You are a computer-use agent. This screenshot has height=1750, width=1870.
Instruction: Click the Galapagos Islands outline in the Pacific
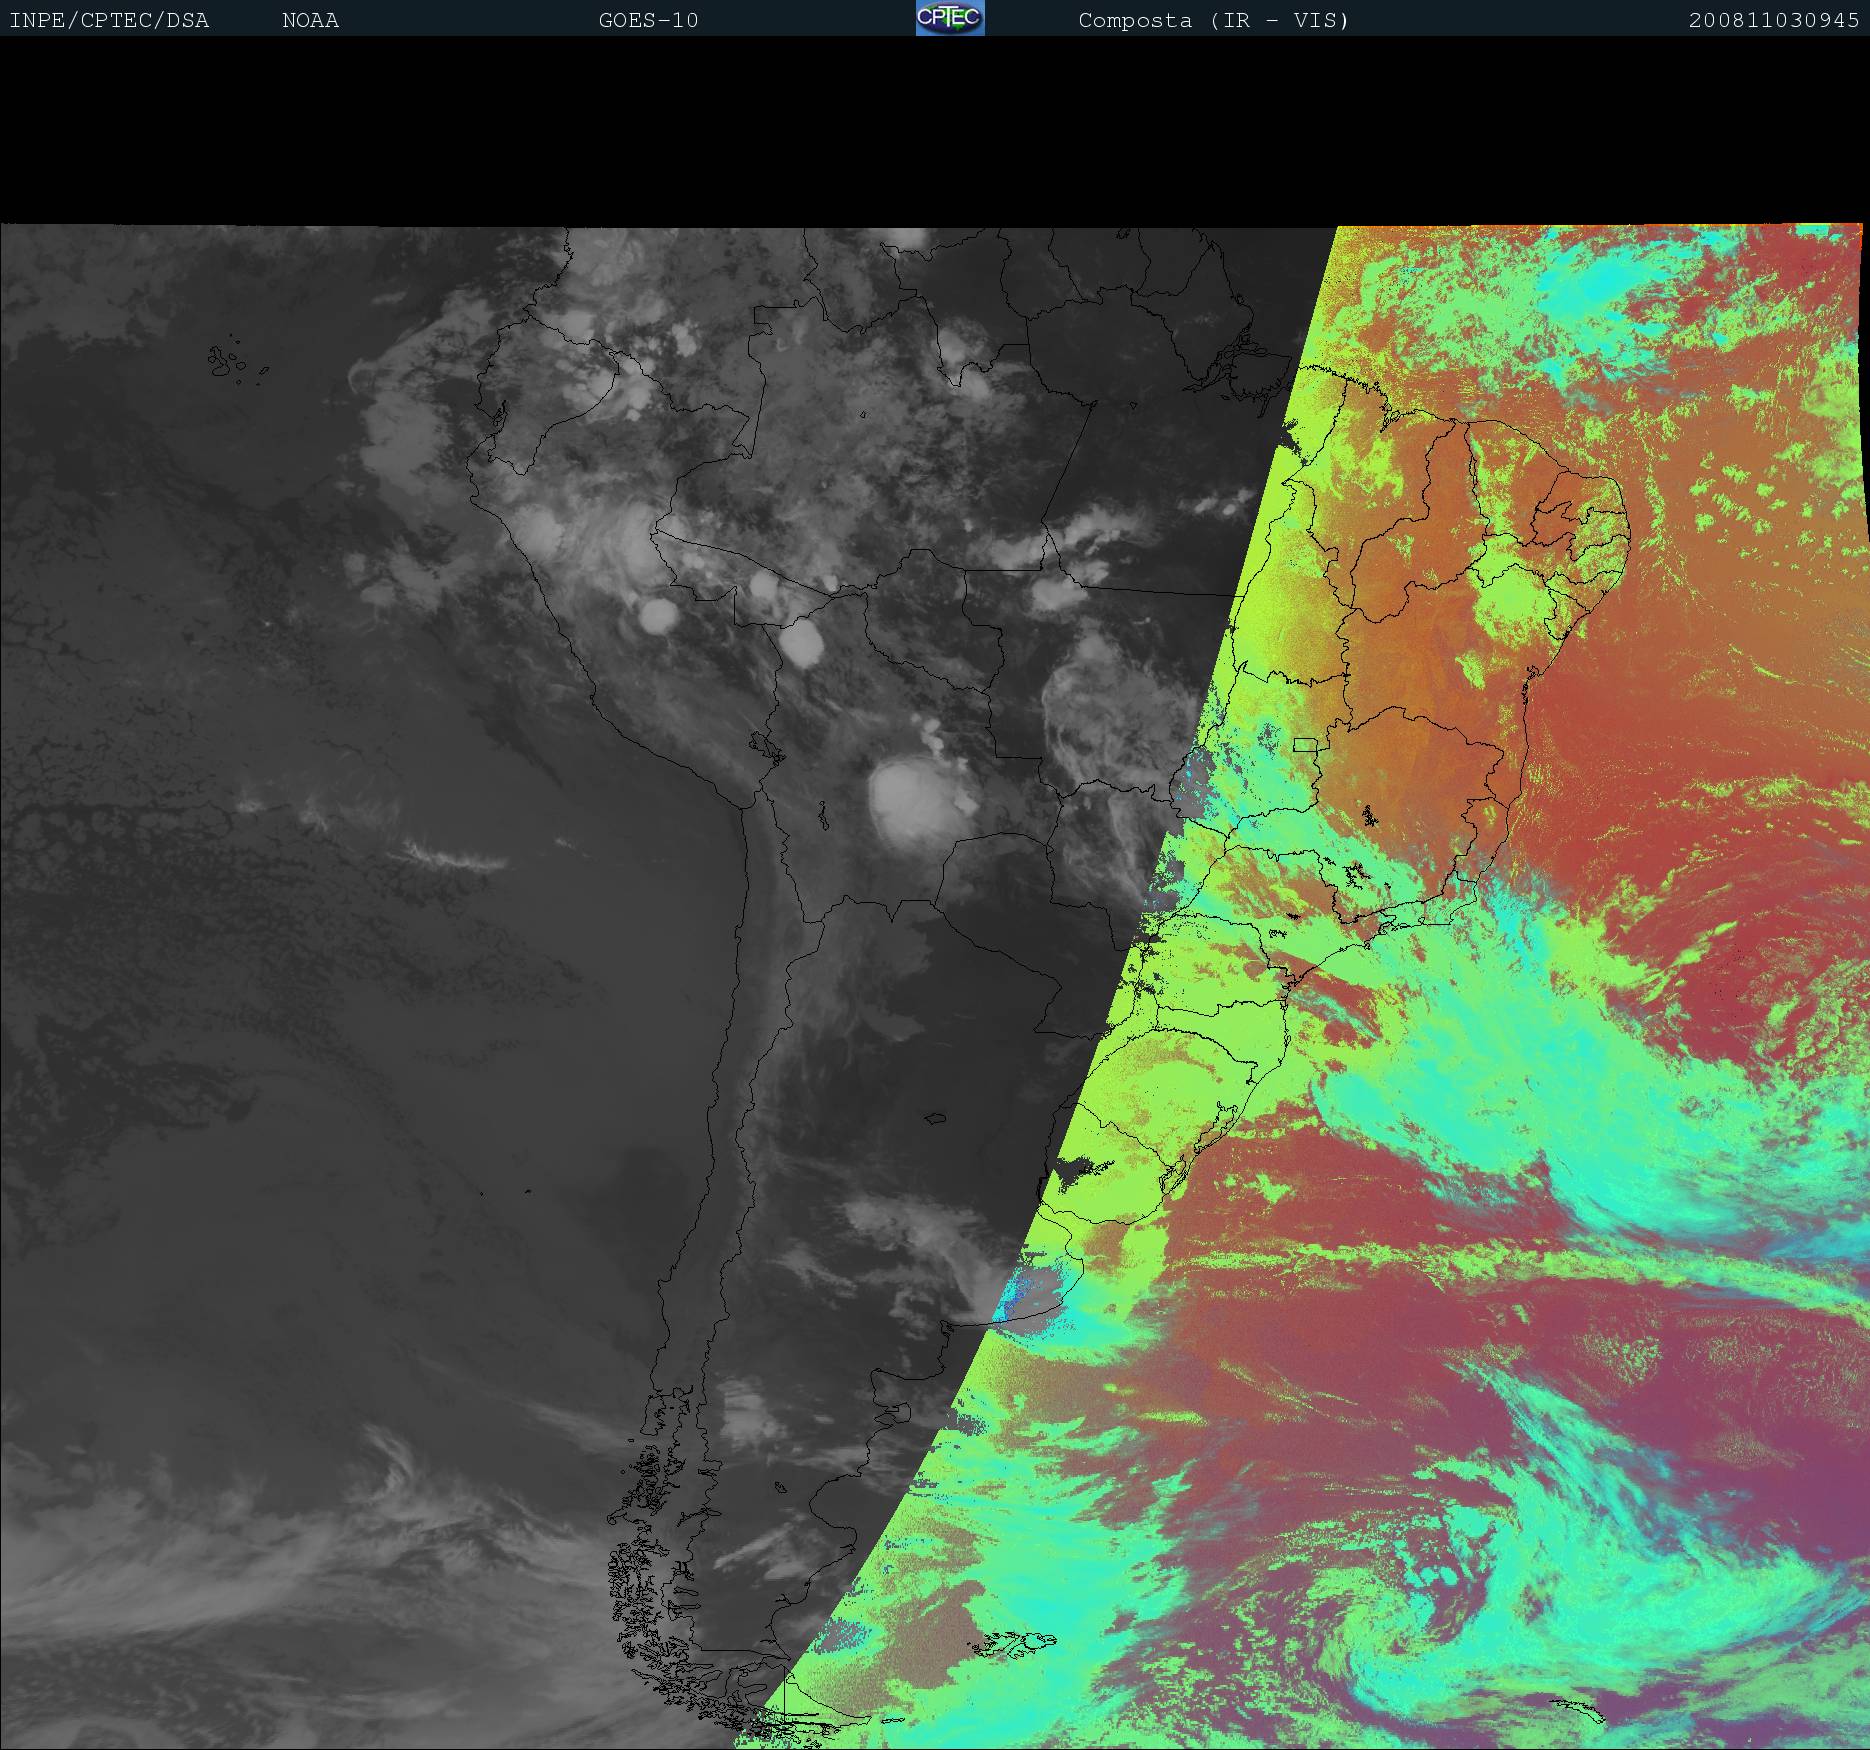pyautogui.click(x=226, y=362)
